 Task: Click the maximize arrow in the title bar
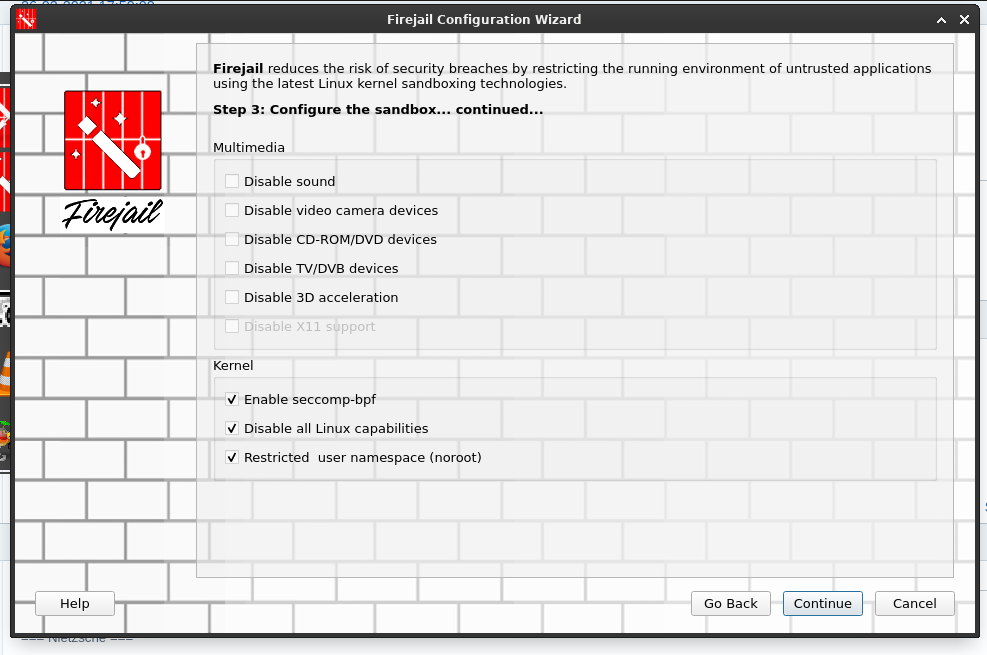[x=941, y=19]
